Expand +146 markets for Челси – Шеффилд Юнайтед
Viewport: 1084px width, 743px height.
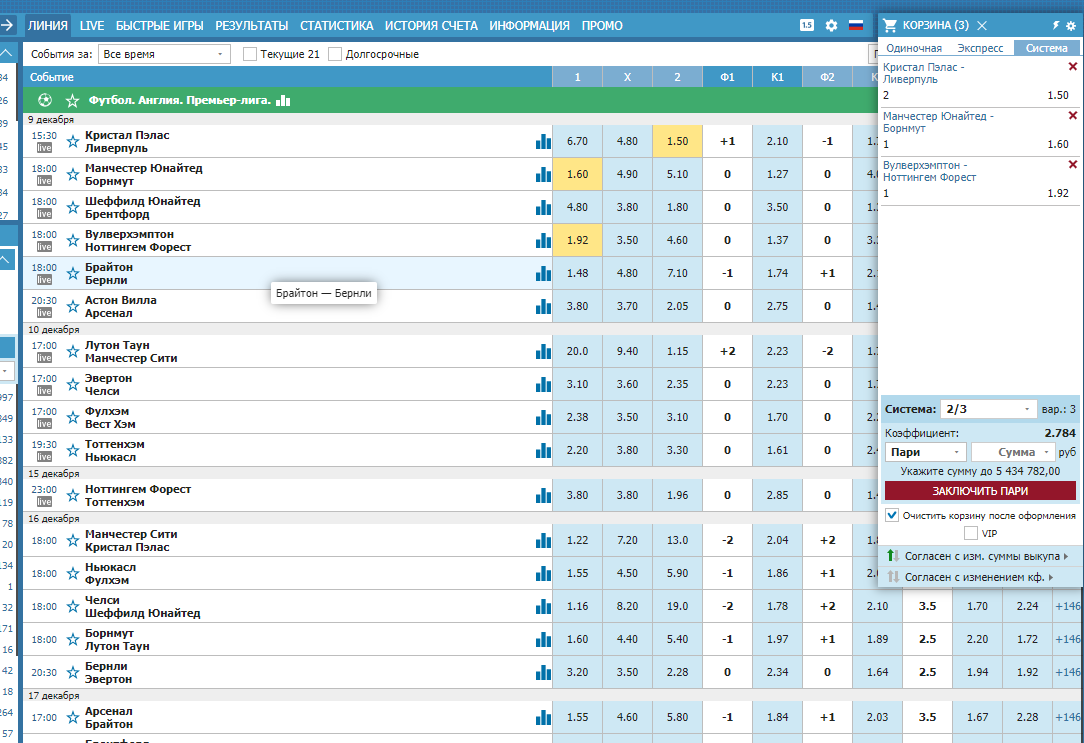point(1068,606)
